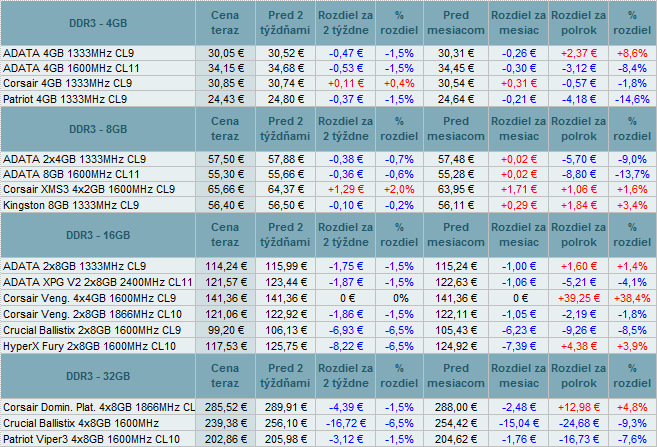Select the Corsair 4GB 1333MHz CL9 row label

point(67,83)
